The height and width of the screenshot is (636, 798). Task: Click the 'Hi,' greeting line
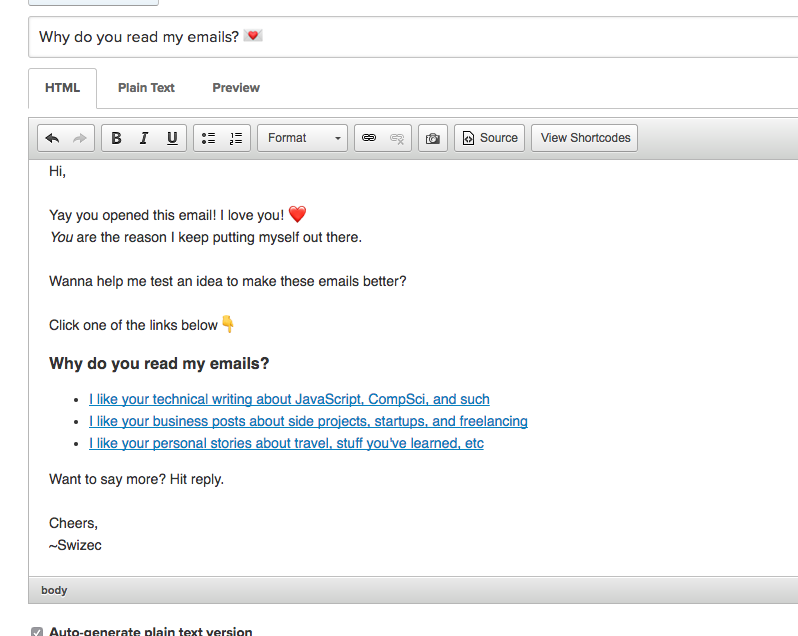tap(58, 171)
